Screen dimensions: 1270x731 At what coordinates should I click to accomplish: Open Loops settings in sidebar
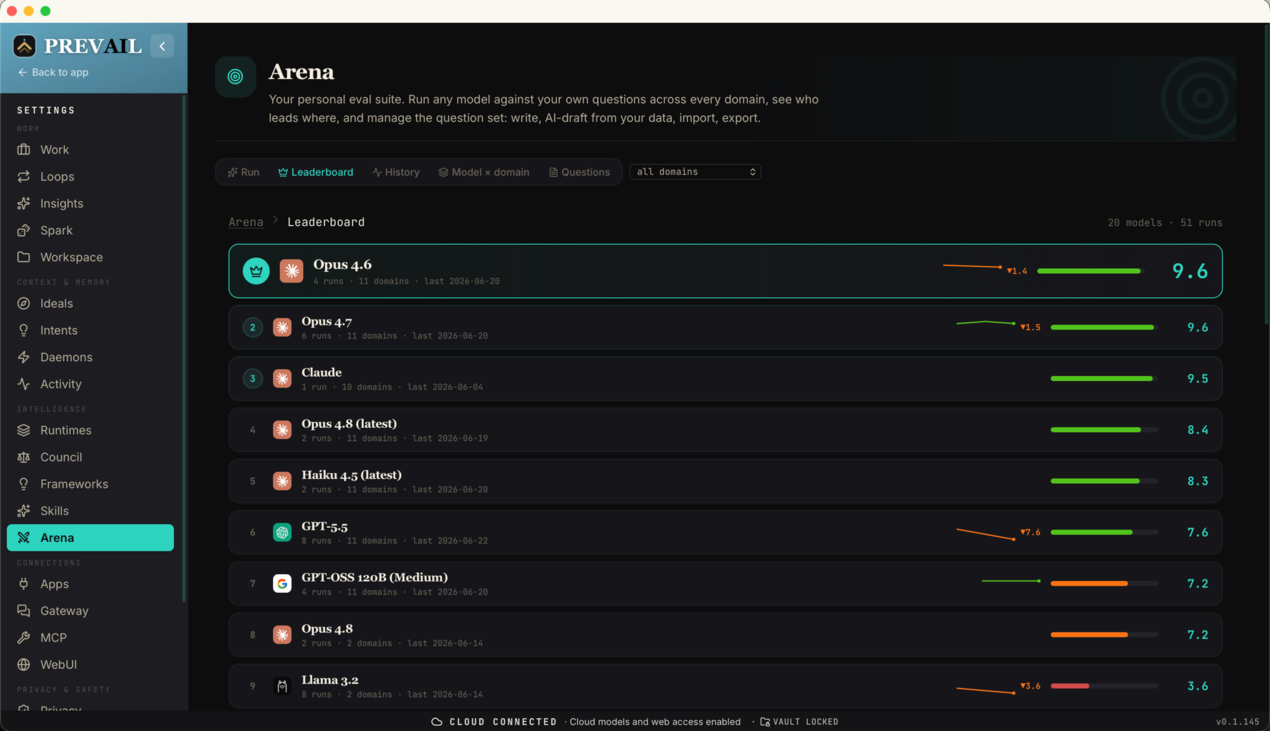point(90,176)
